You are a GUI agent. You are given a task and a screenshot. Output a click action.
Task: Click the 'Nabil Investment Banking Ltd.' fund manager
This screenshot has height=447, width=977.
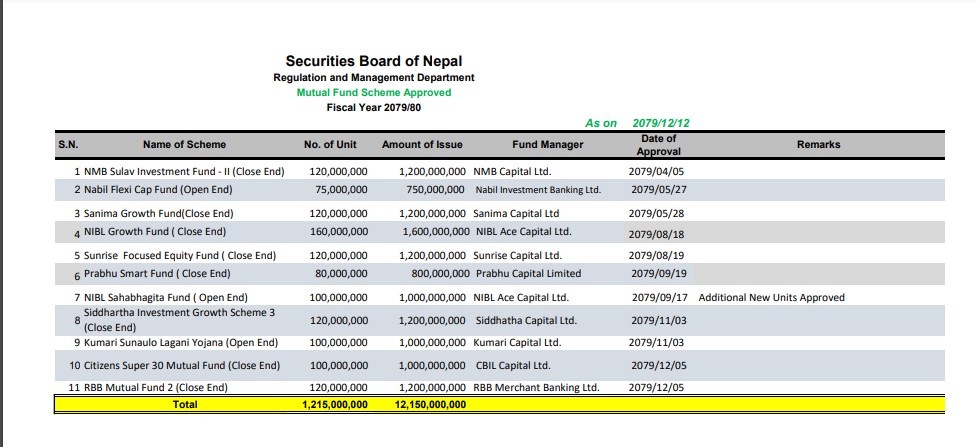click(537, 190)
